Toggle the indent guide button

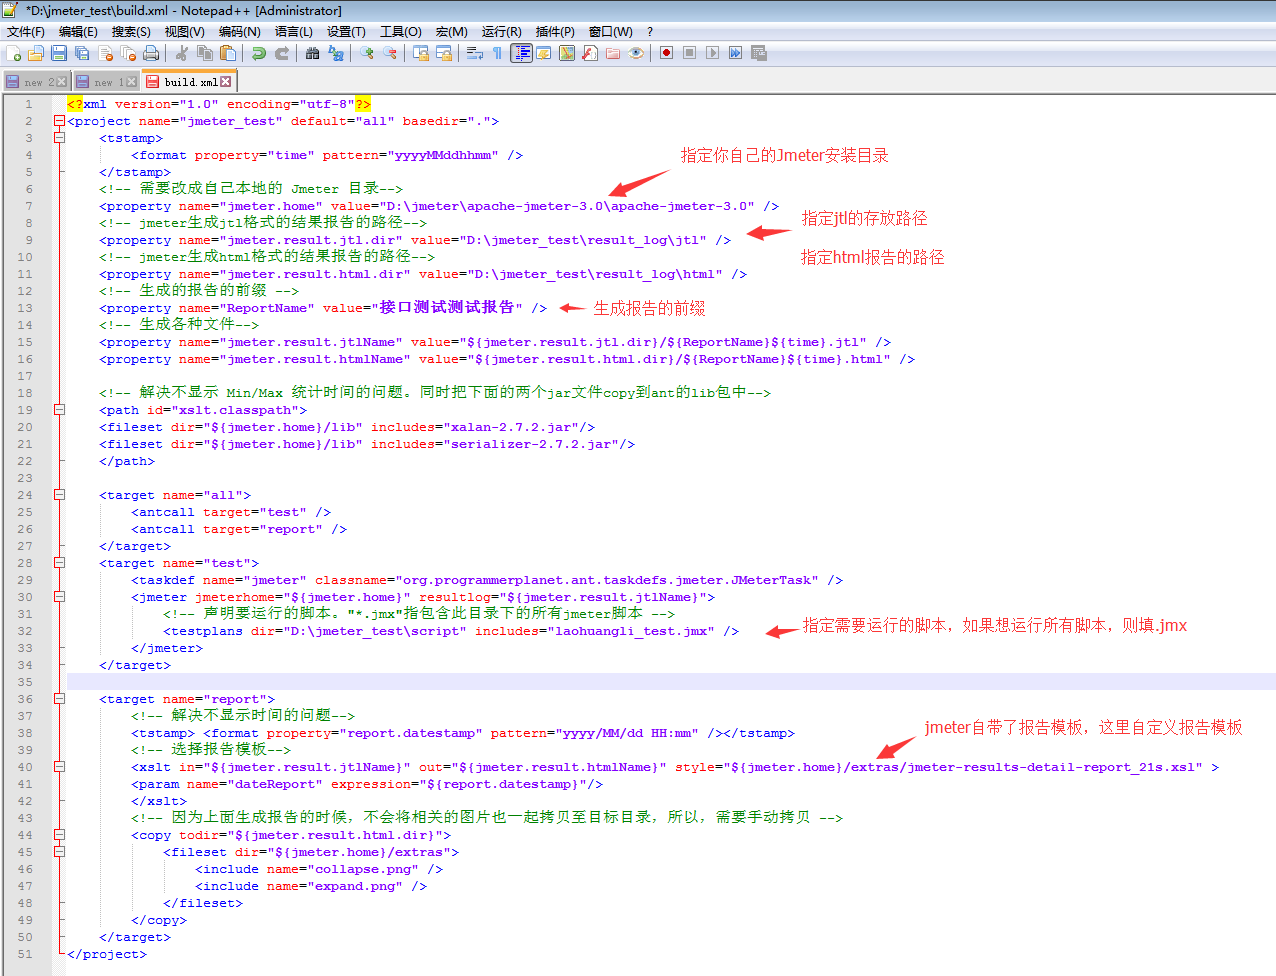click(x=521, y=53)
